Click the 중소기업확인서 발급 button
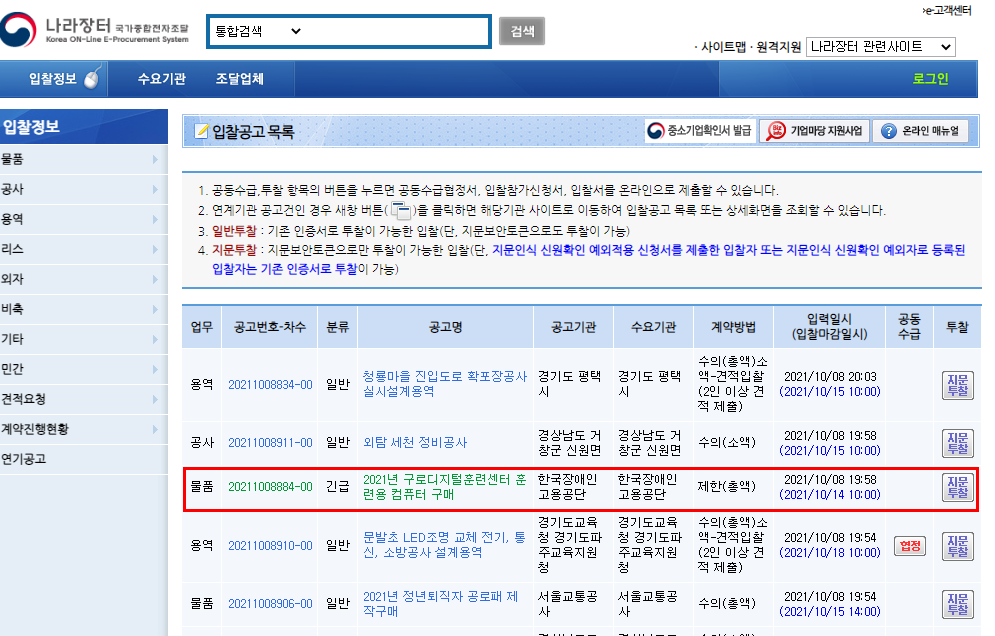The width and height of the screenshot is (995, 636). coord(701,131)
